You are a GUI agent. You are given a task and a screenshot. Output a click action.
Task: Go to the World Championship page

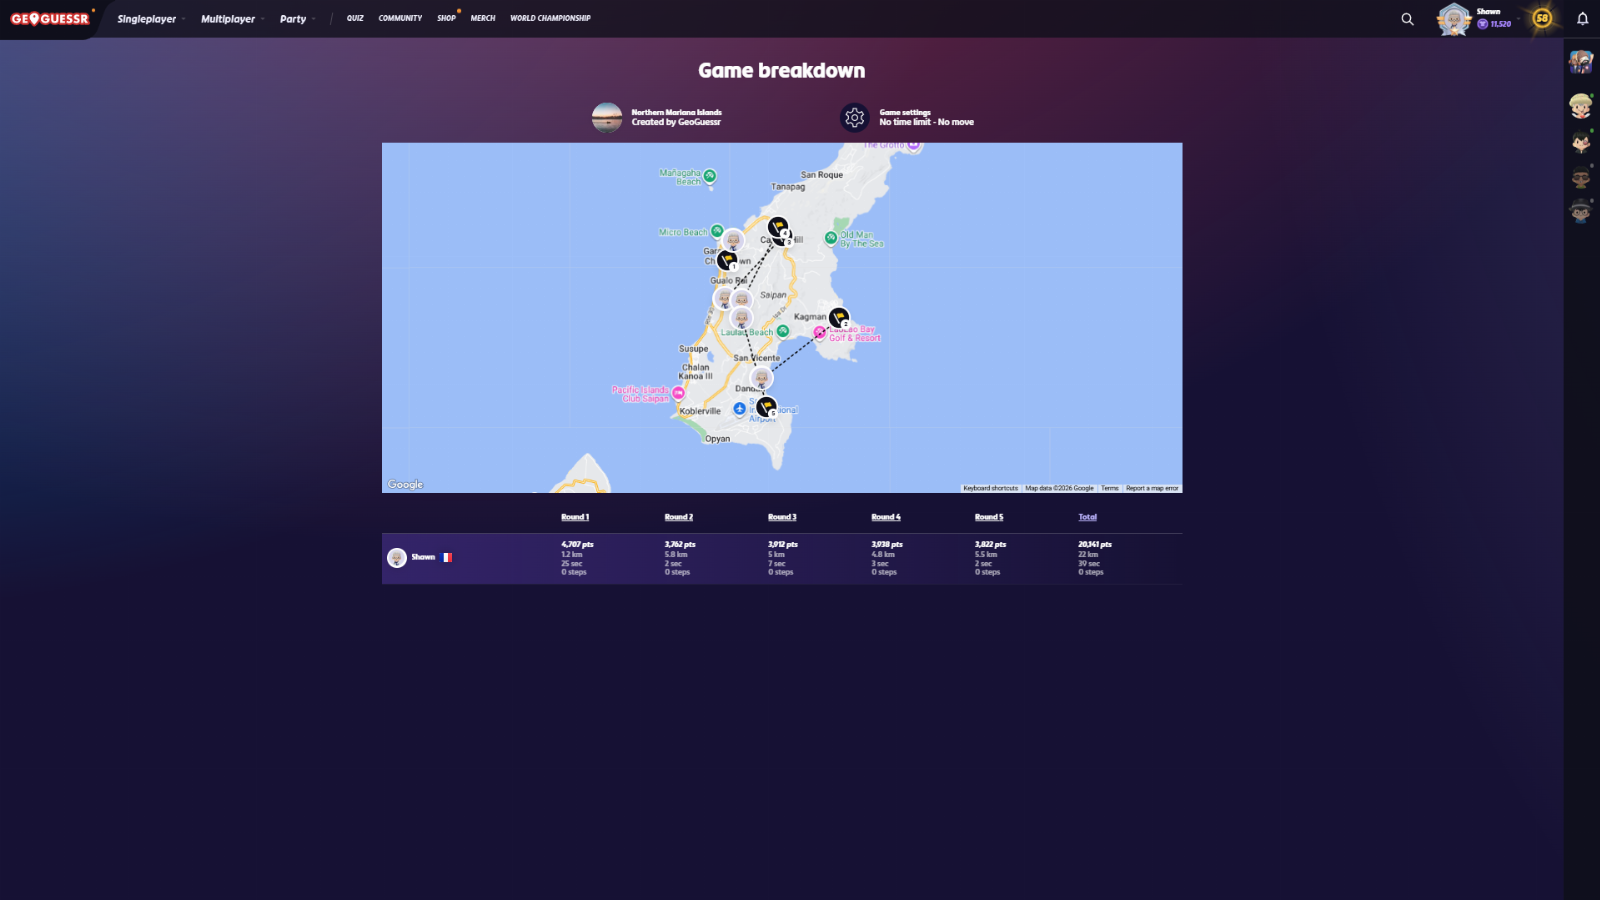click(x=550, y=18)
